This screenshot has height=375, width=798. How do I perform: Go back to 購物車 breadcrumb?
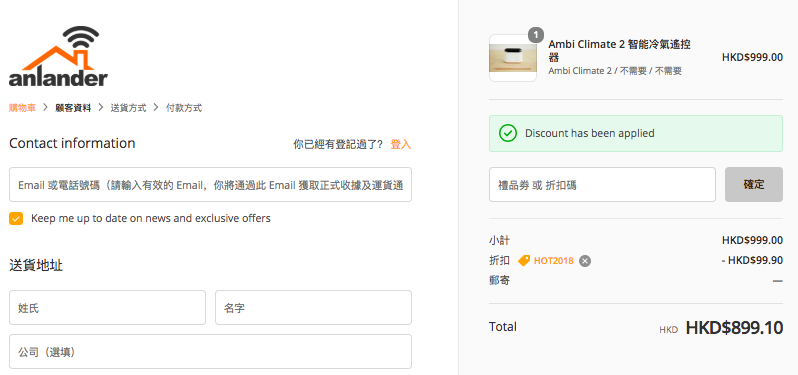22,108
